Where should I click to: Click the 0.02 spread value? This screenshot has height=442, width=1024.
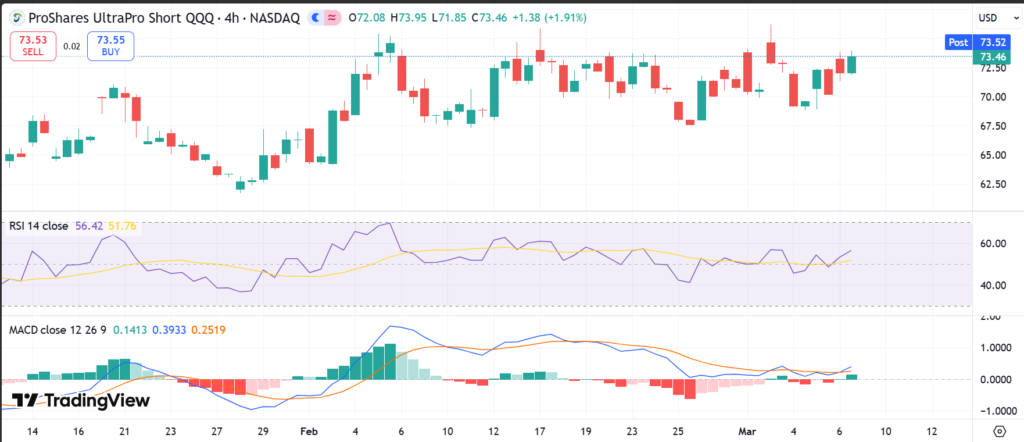pyautogui.click(x=71, y=45)
